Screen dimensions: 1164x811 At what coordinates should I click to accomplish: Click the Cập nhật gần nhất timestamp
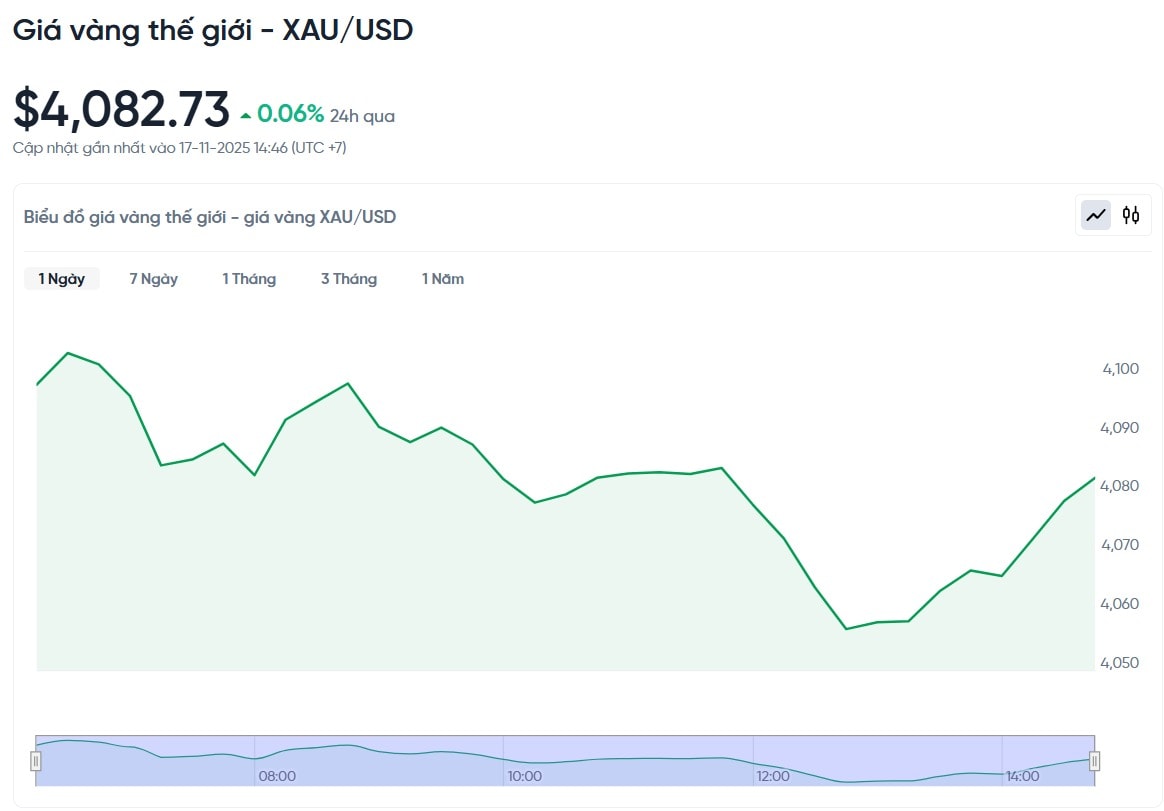click(180, 148)
